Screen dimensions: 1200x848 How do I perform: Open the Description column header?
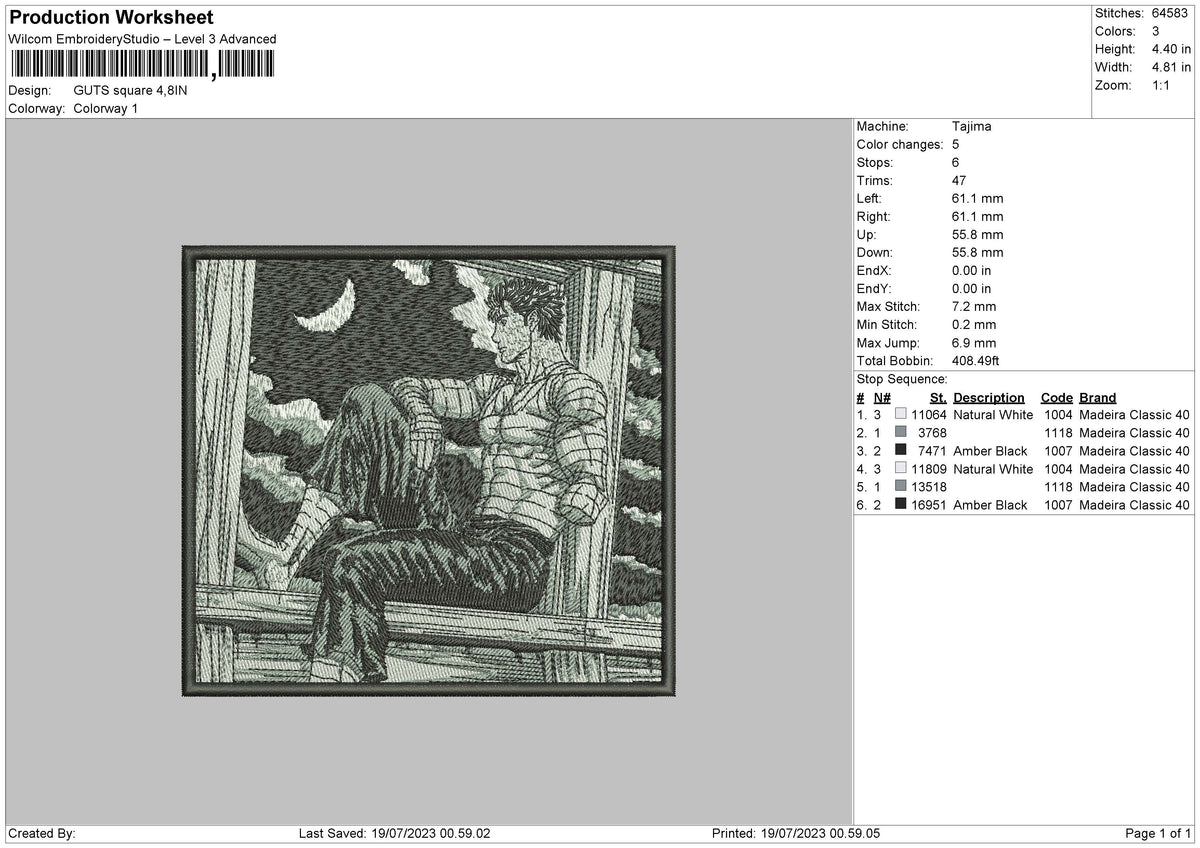pos(989,397)
